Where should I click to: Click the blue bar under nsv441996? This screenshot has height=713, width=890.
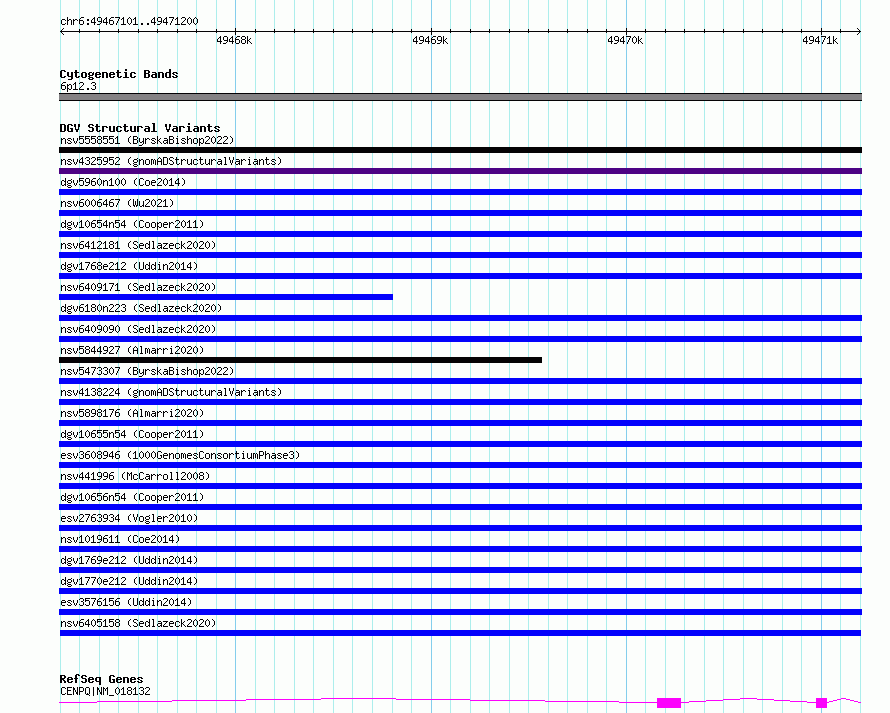coord(460,486)
